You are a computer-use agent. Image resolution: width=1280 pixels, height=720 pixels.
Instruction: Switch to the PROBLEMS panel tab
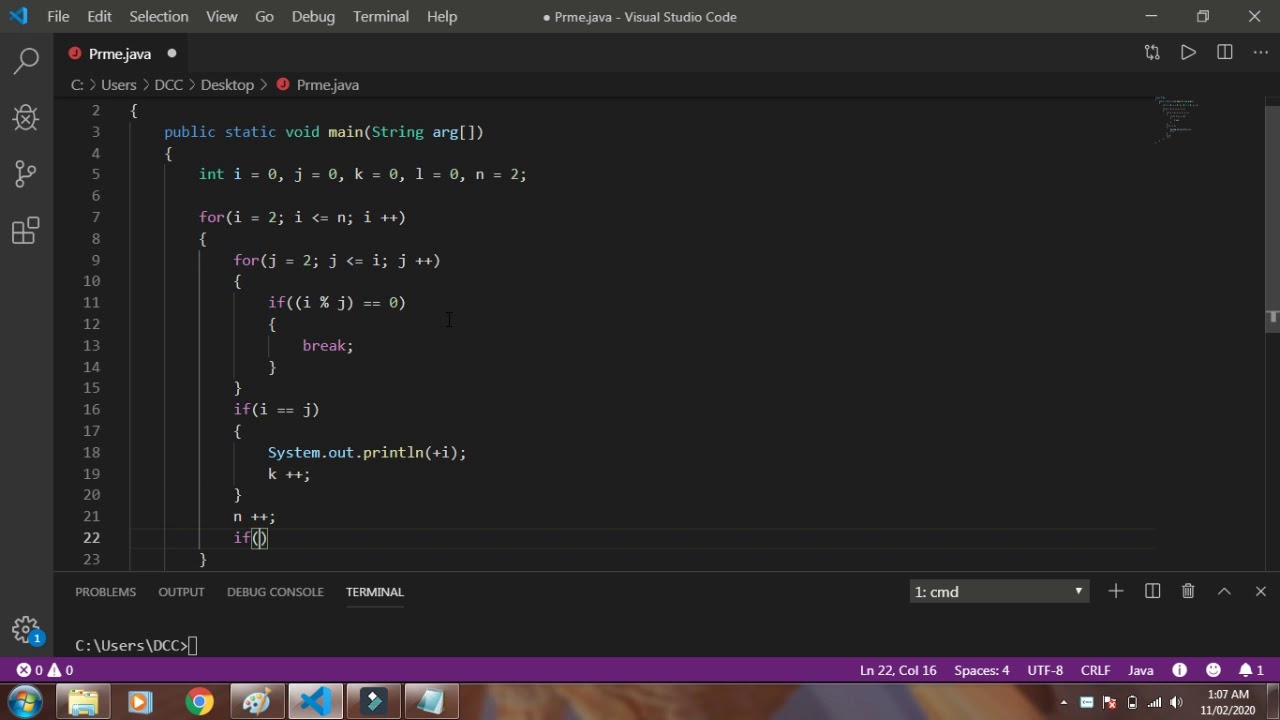(105, 591)
